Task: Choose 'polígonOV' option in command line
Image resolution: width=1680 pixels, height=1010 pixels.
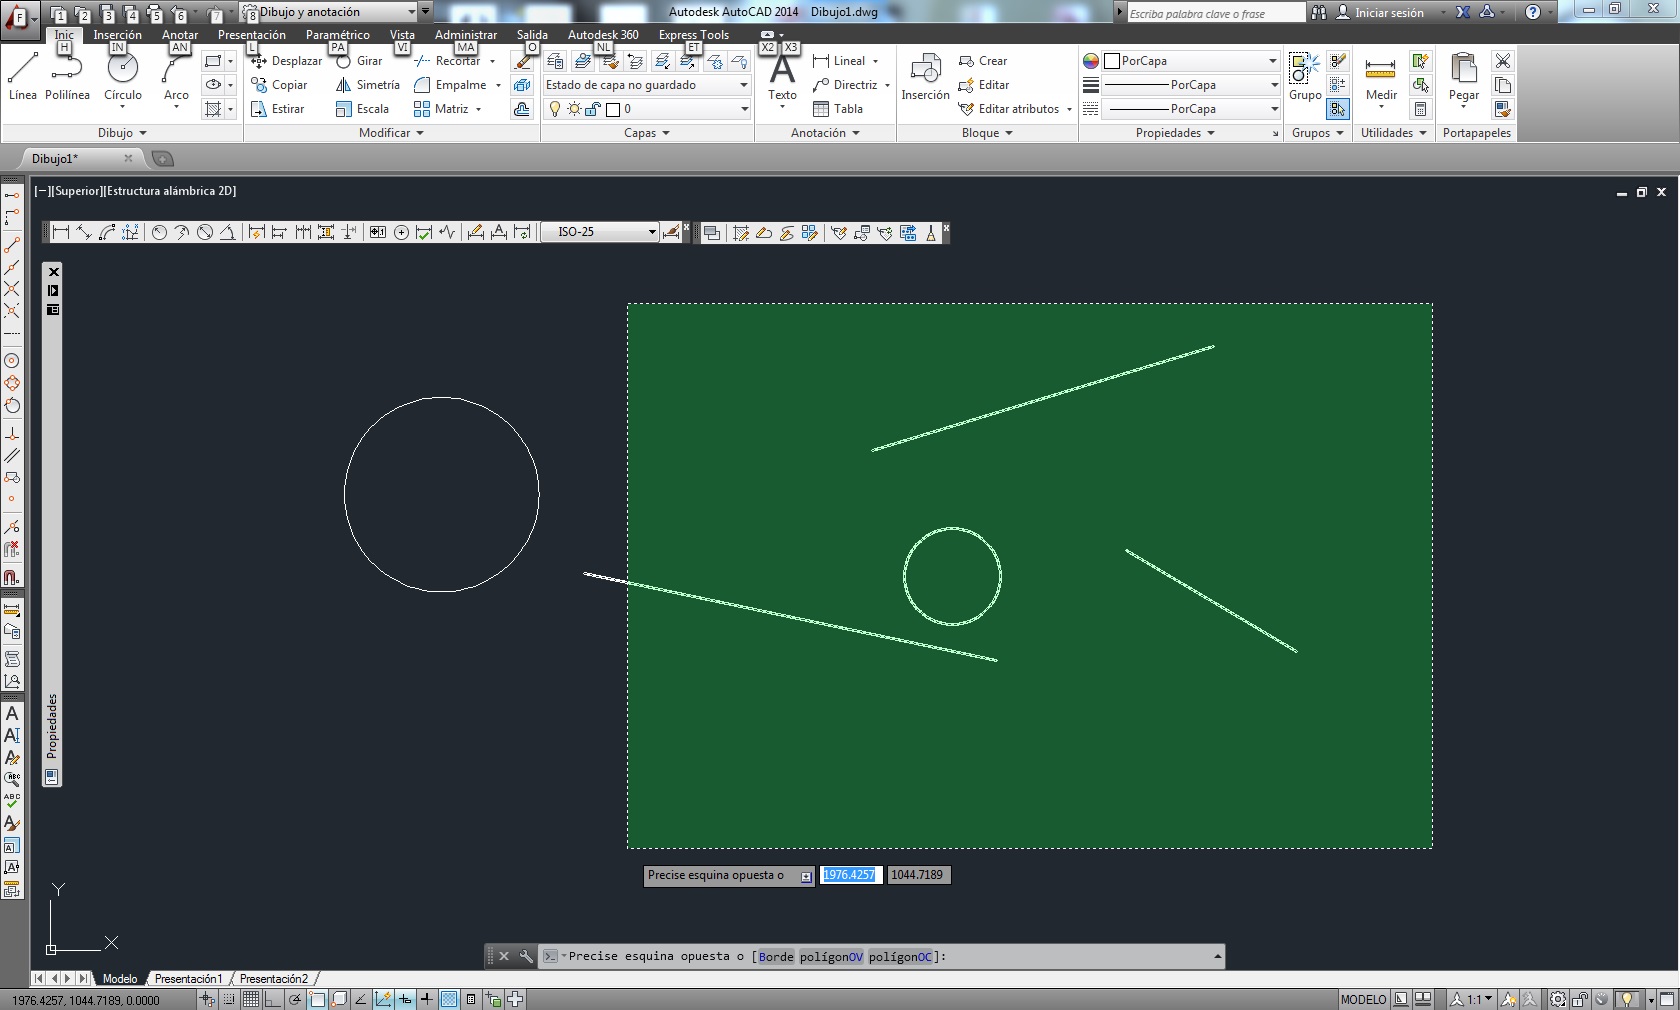Action: click(831, 957)
